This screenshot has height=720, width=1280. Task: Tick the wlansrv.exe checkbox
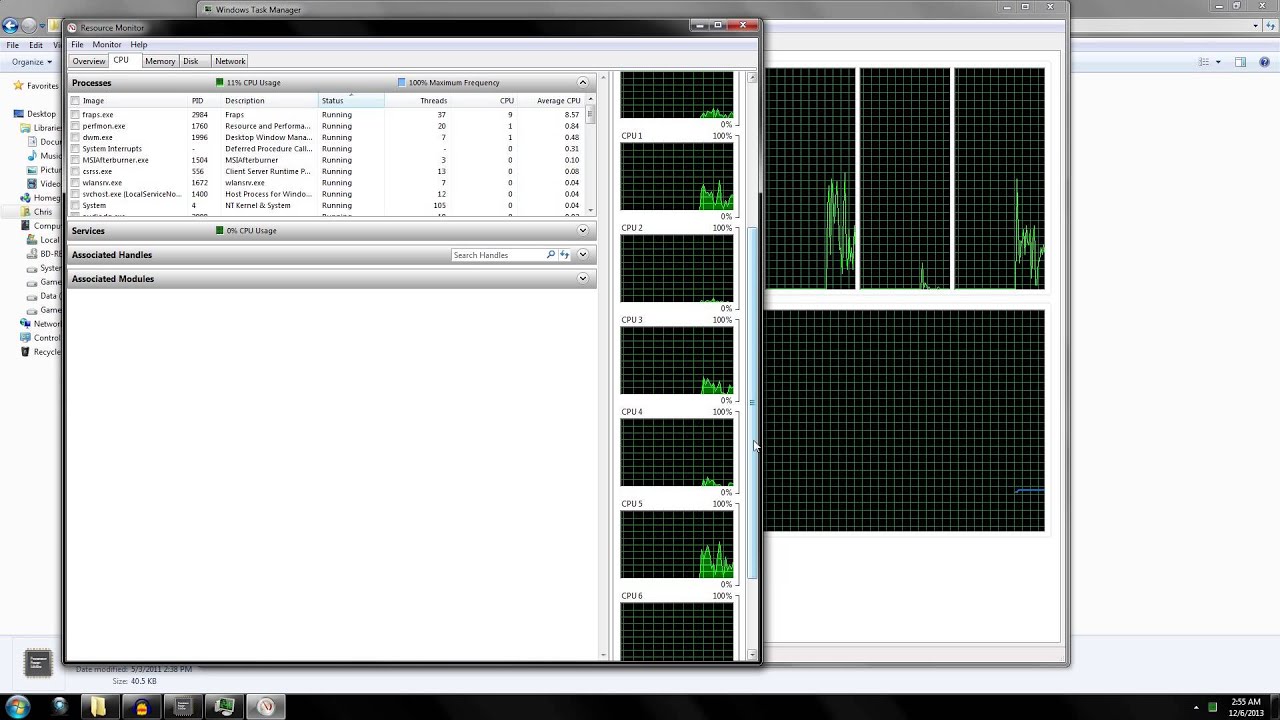click(x=75, y=183)
